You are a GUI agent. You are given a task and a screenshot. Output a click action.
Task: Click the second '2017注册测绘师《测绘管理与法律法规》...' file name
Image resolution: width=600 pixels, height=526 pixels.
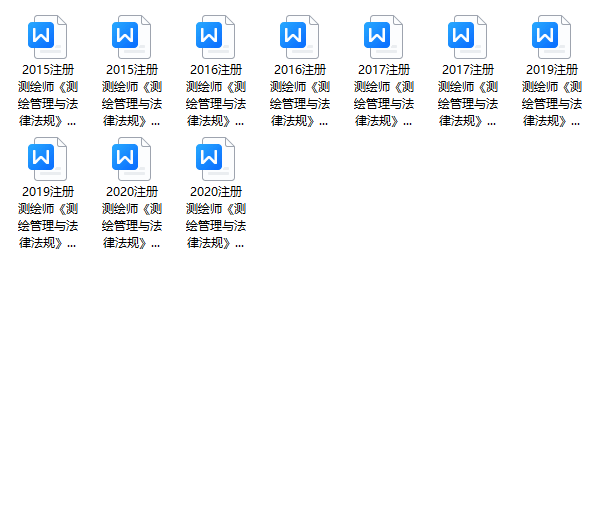(468, 95)
